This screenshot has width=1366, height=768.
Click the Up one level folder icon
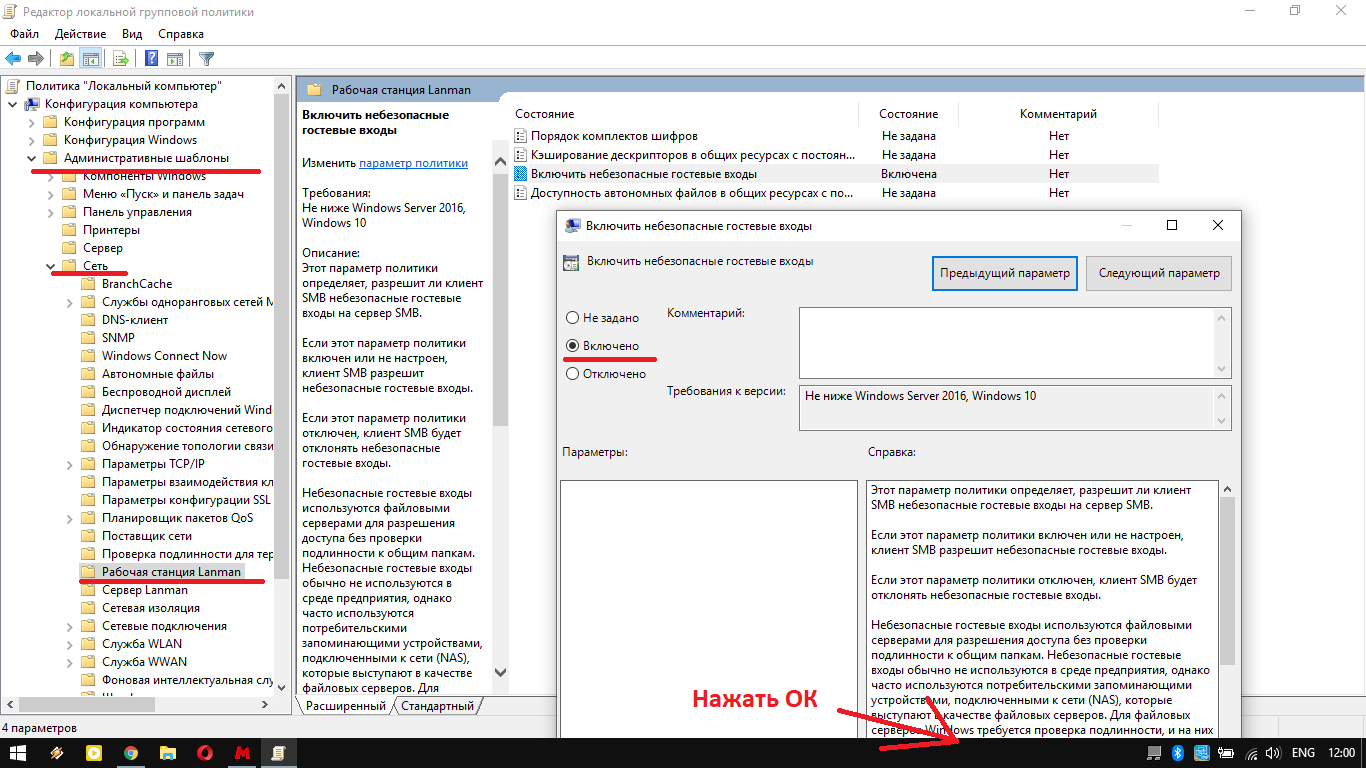(x=67, y=58)
